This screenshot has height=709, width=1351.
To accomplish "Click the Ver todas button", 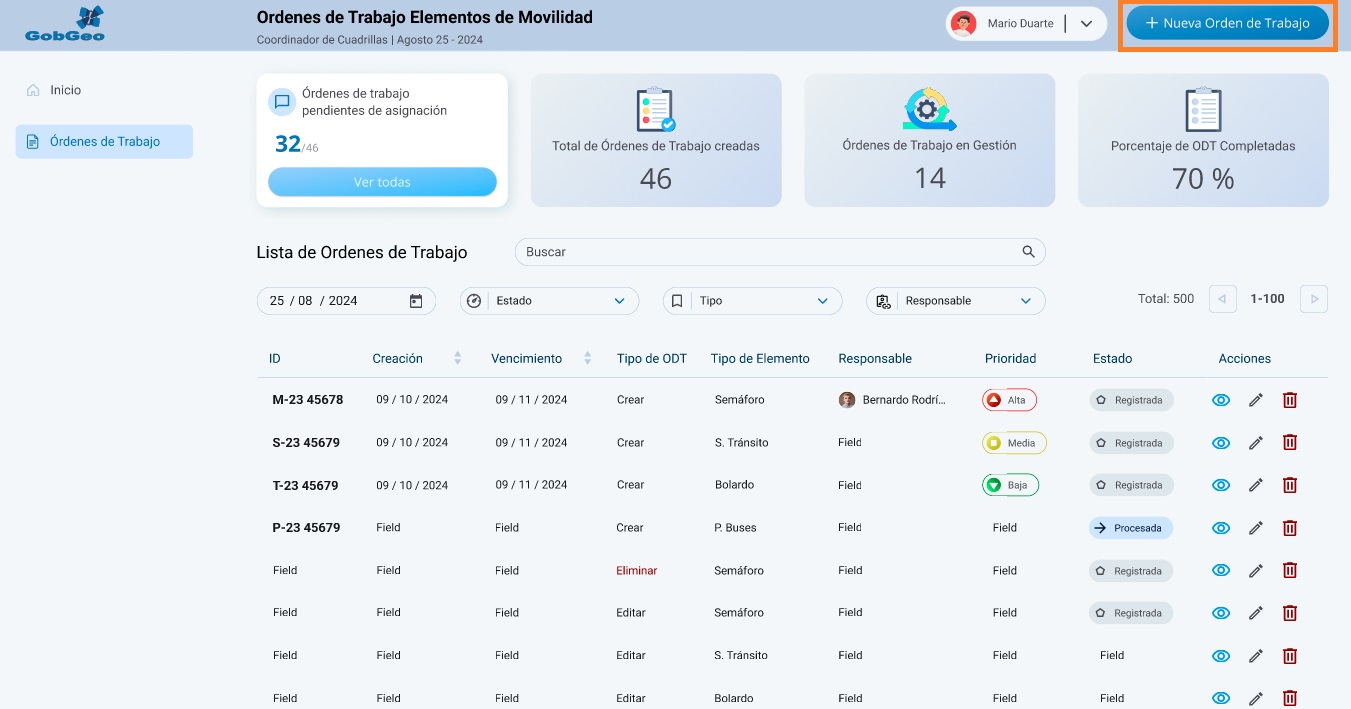I will [382, 182].
